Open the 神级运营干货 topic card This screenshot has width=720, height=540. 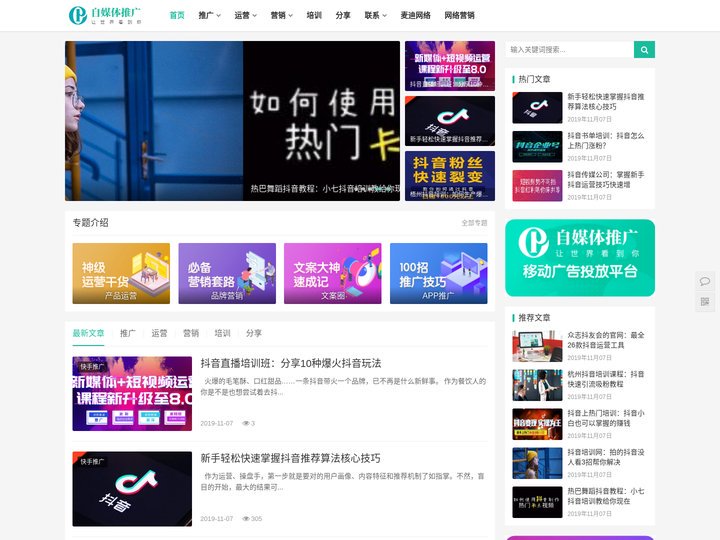pyautogui.click(x=121, y=273)
